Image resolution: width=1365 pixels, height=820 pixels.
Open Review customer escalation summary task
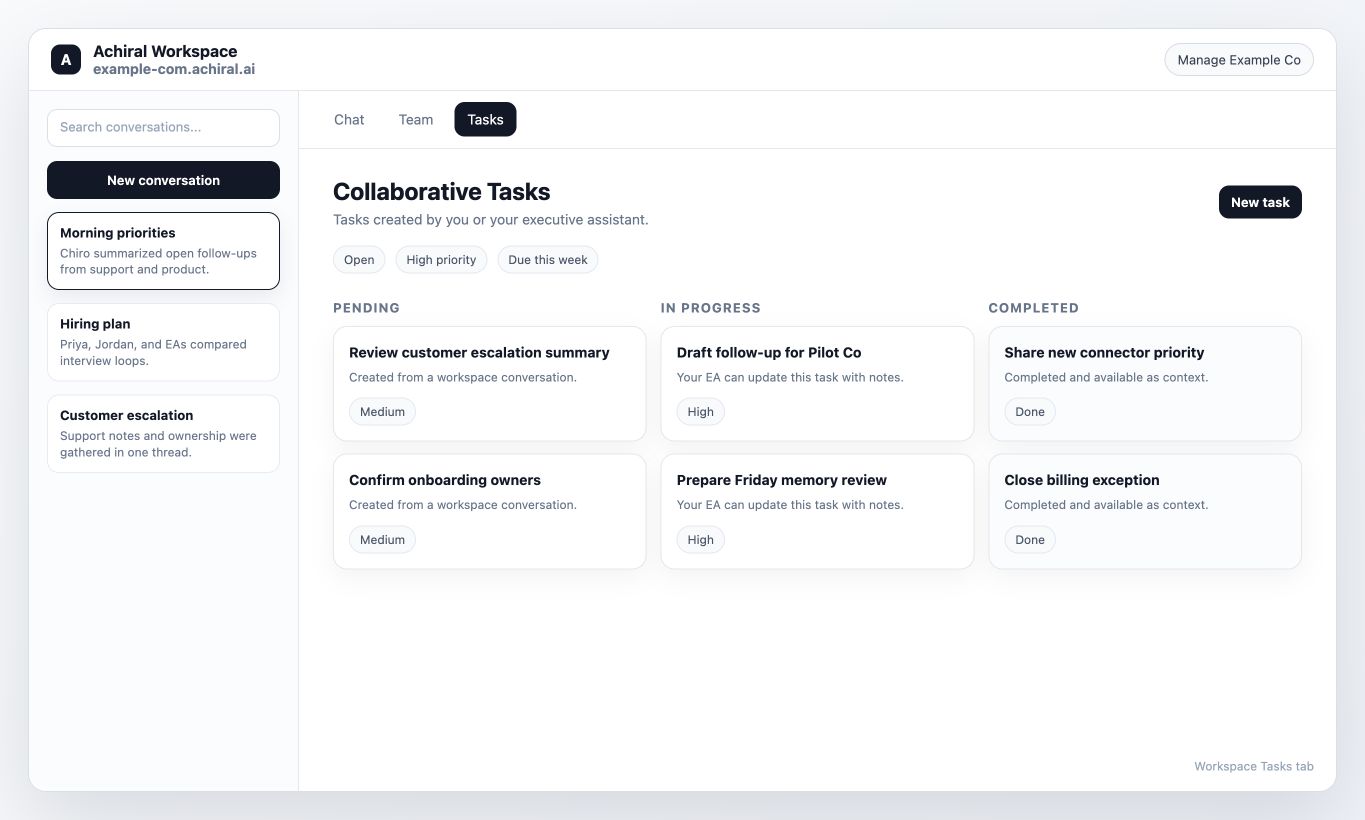pyautogui.click(x=490, y=384)
